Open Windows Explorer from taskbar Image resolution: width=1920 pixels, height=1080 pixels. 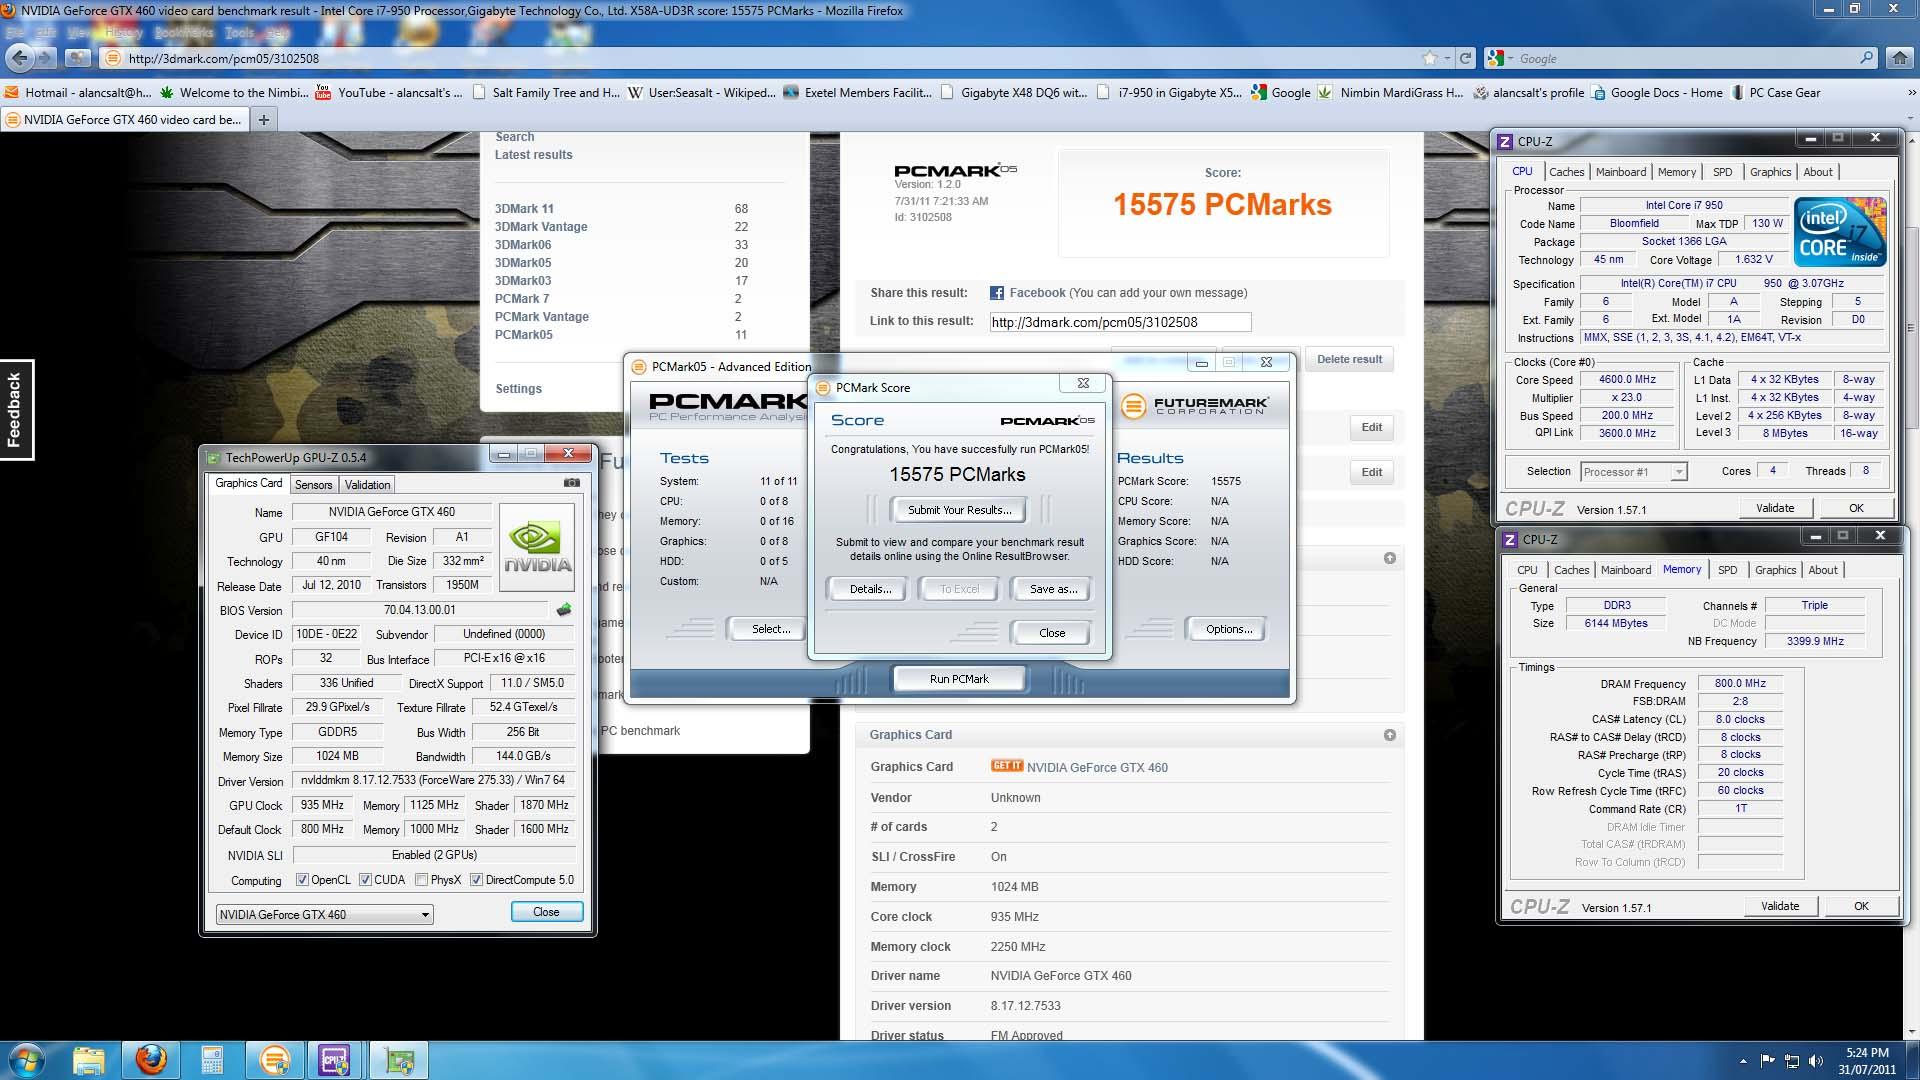click(88, 1060)
